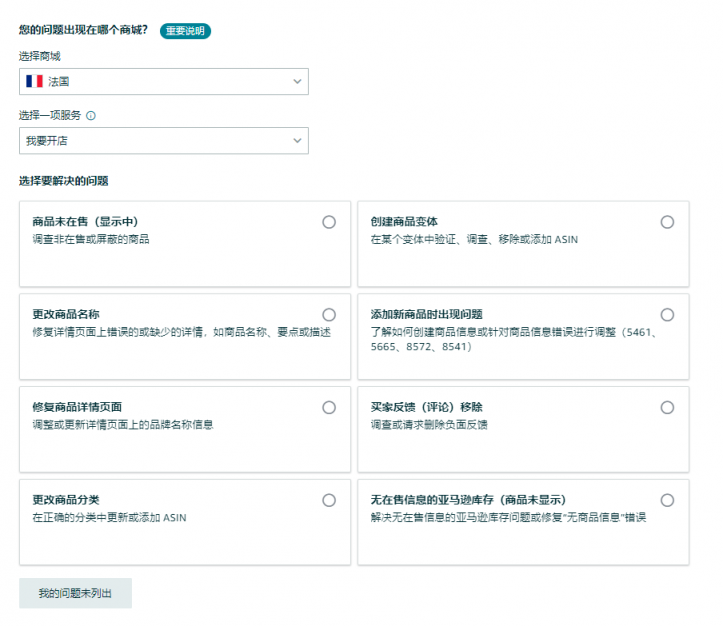The width and height of the screenshot is (723, 626).
Task: Open the 选择商城 marketplace dropdown
Action: 164,82
